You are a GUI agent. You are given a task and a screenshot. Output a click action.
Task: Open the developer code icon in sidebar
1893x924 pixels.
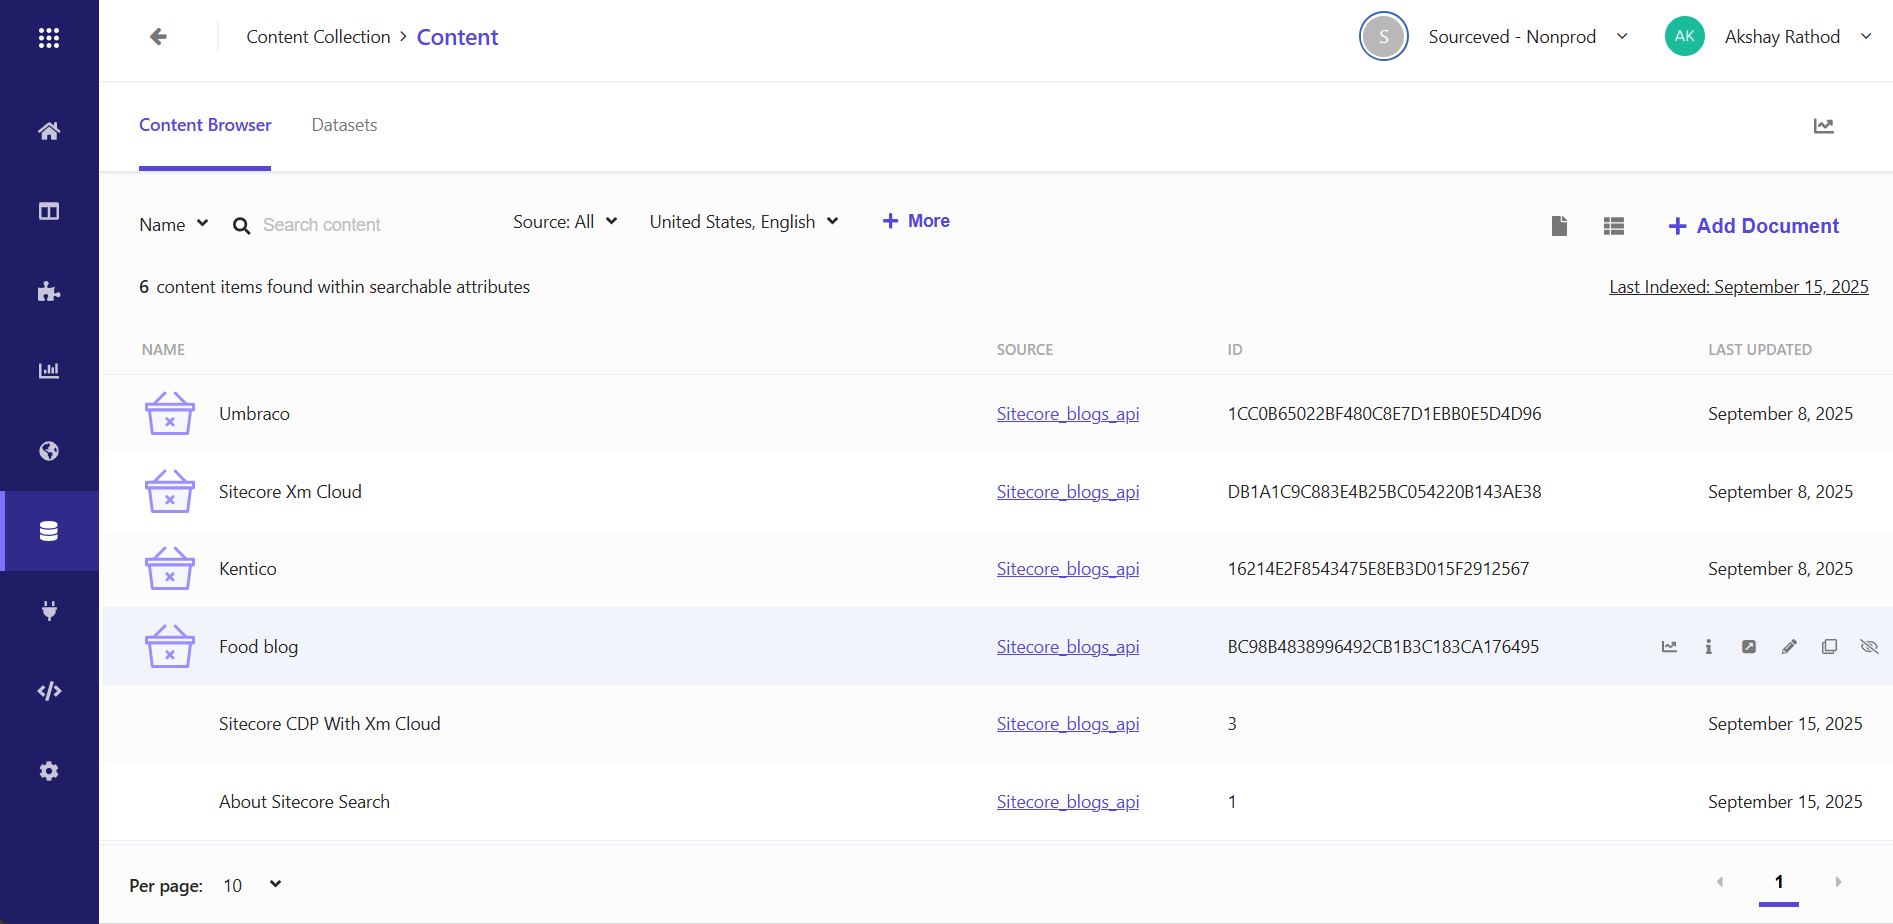(49, 691)
